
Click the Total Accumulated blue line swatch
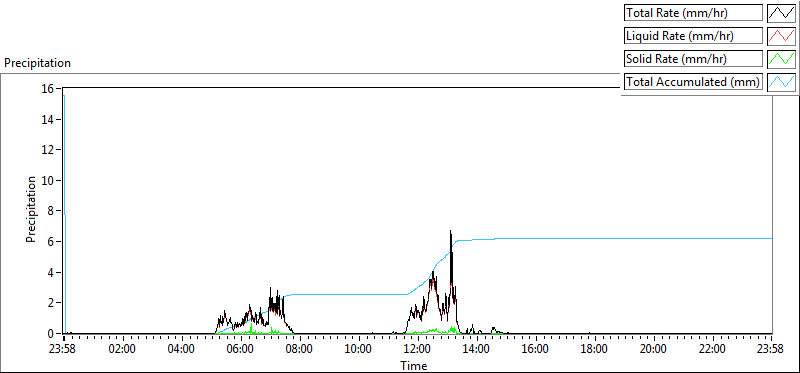pos(782,82)
